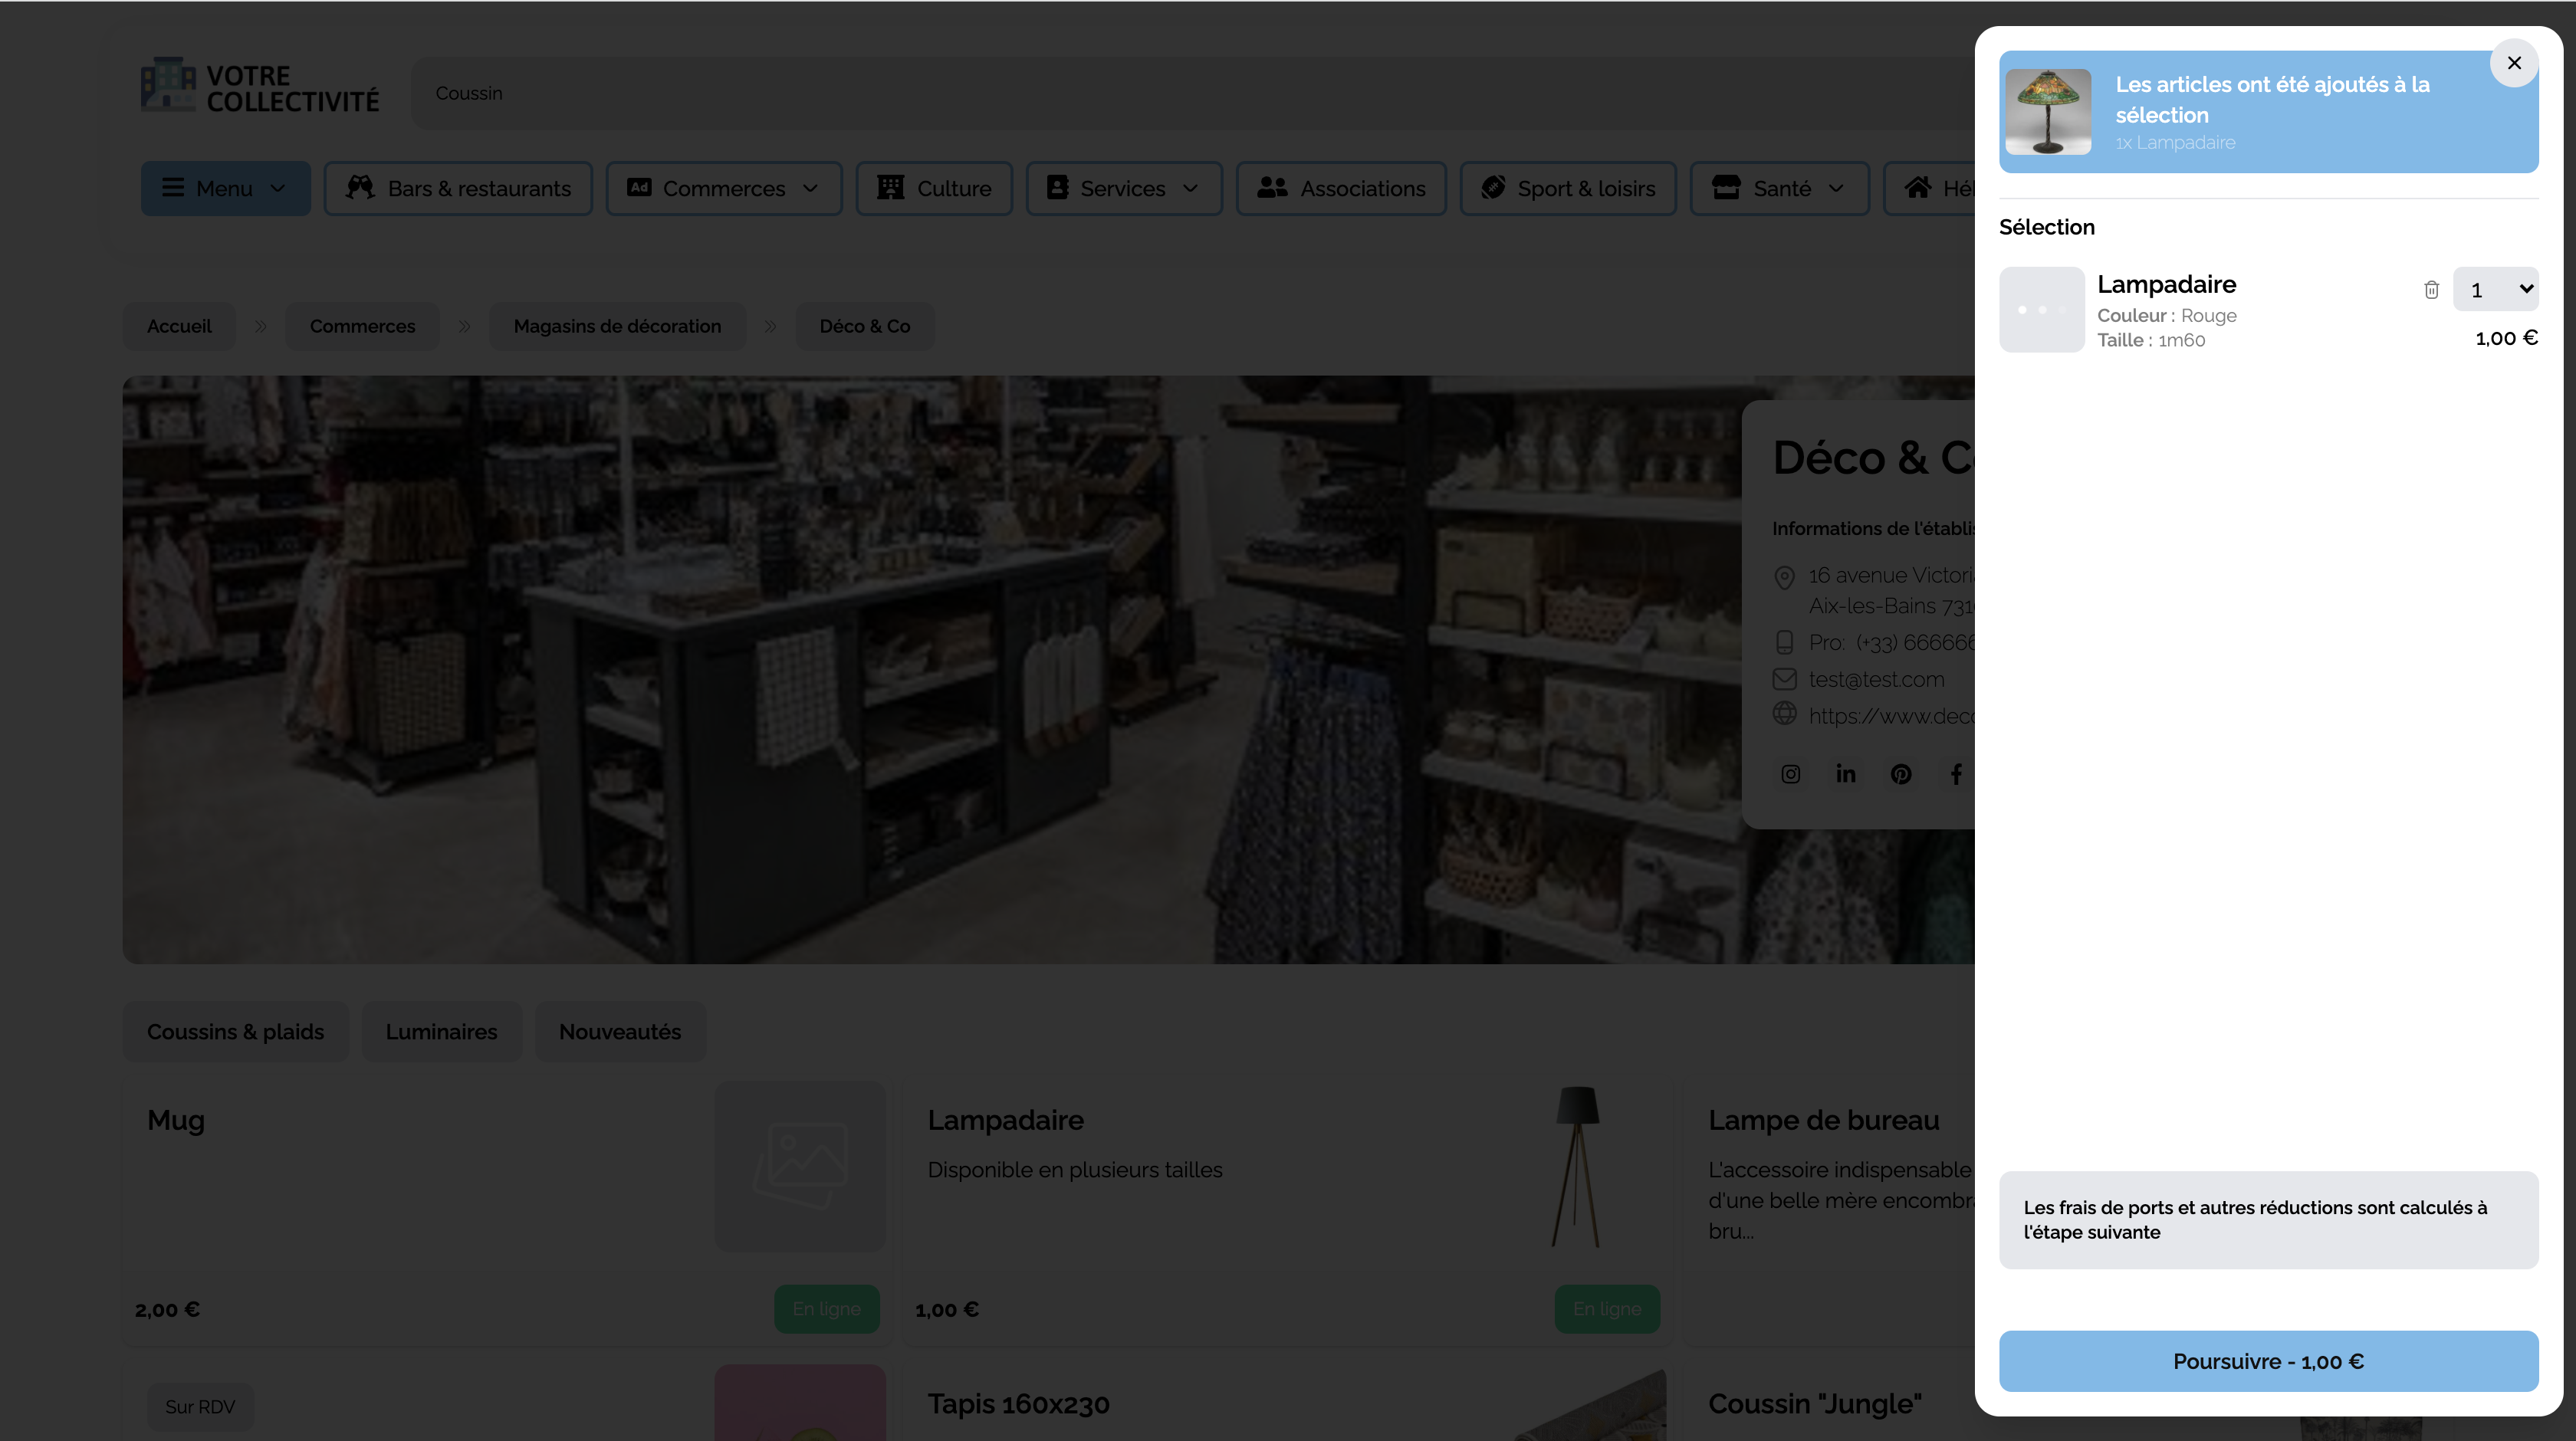Go to Commerces breadcrumb

362,326
